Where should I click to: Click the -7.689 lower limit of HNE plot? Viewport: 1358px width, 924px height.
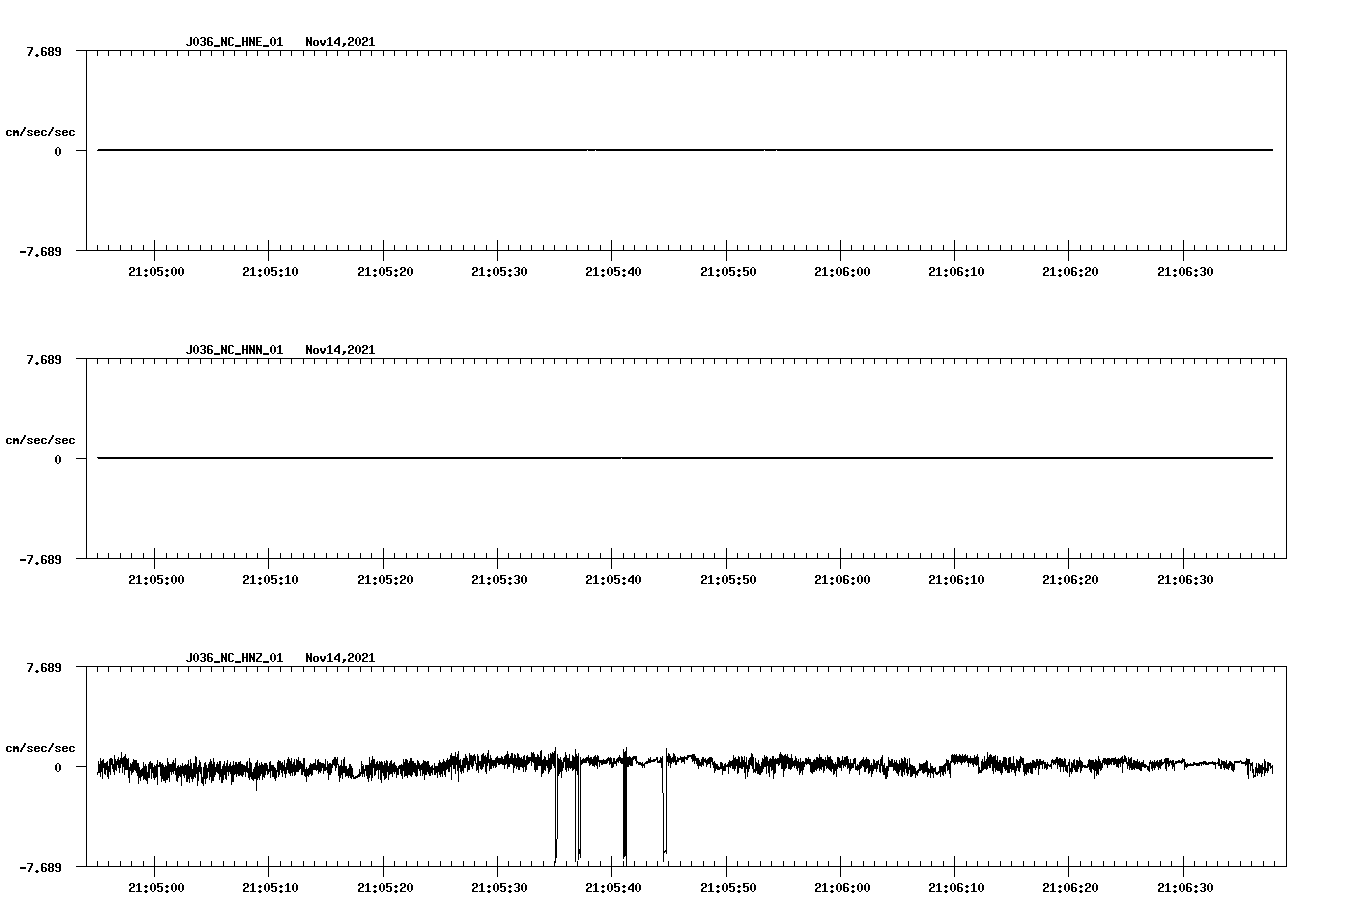(x=40, y=251)
